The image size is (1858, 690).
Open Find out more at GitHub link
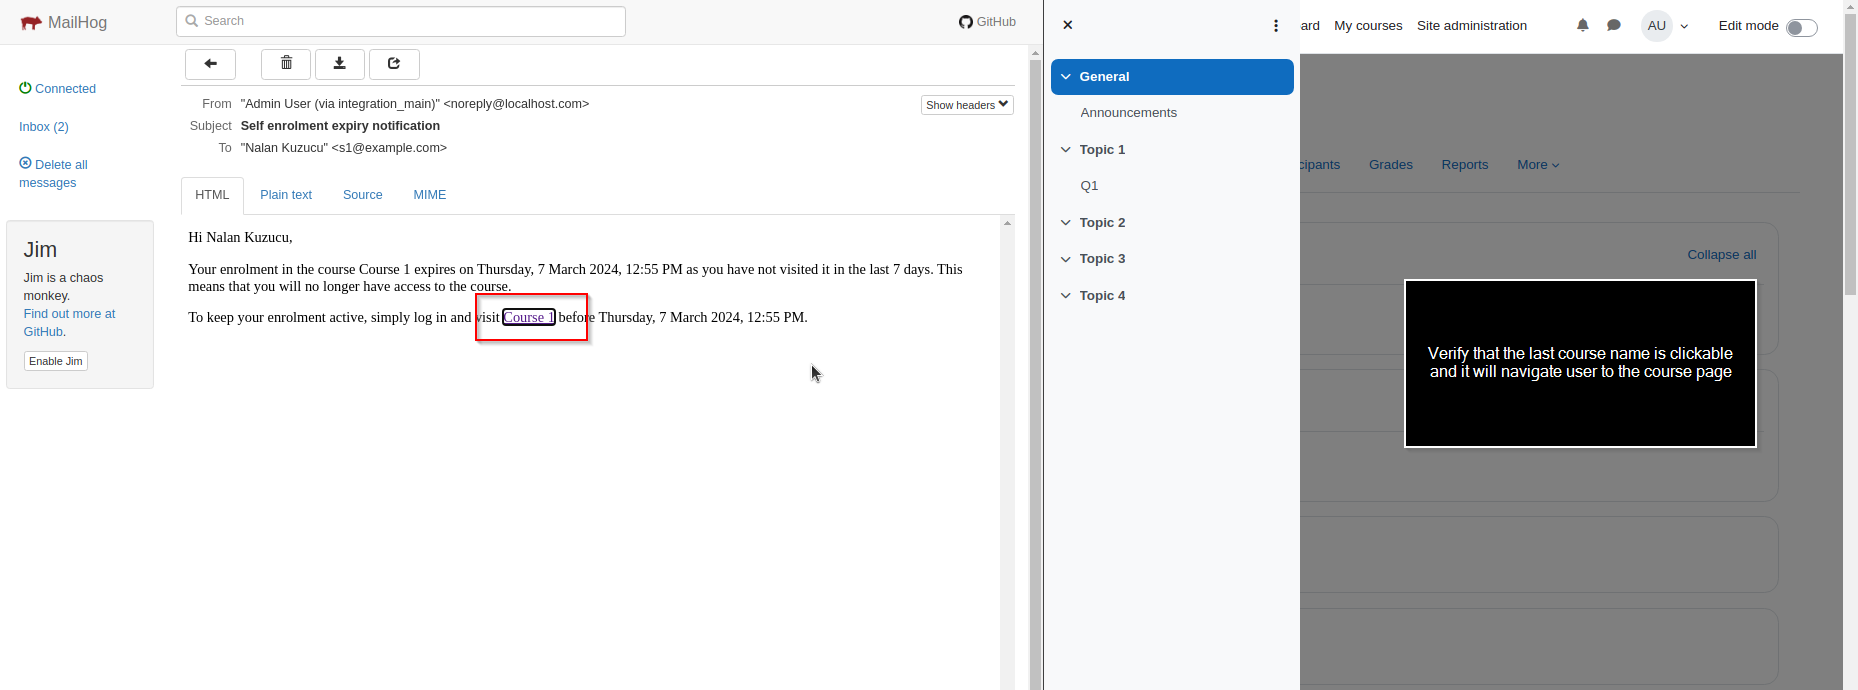[69, 322]
